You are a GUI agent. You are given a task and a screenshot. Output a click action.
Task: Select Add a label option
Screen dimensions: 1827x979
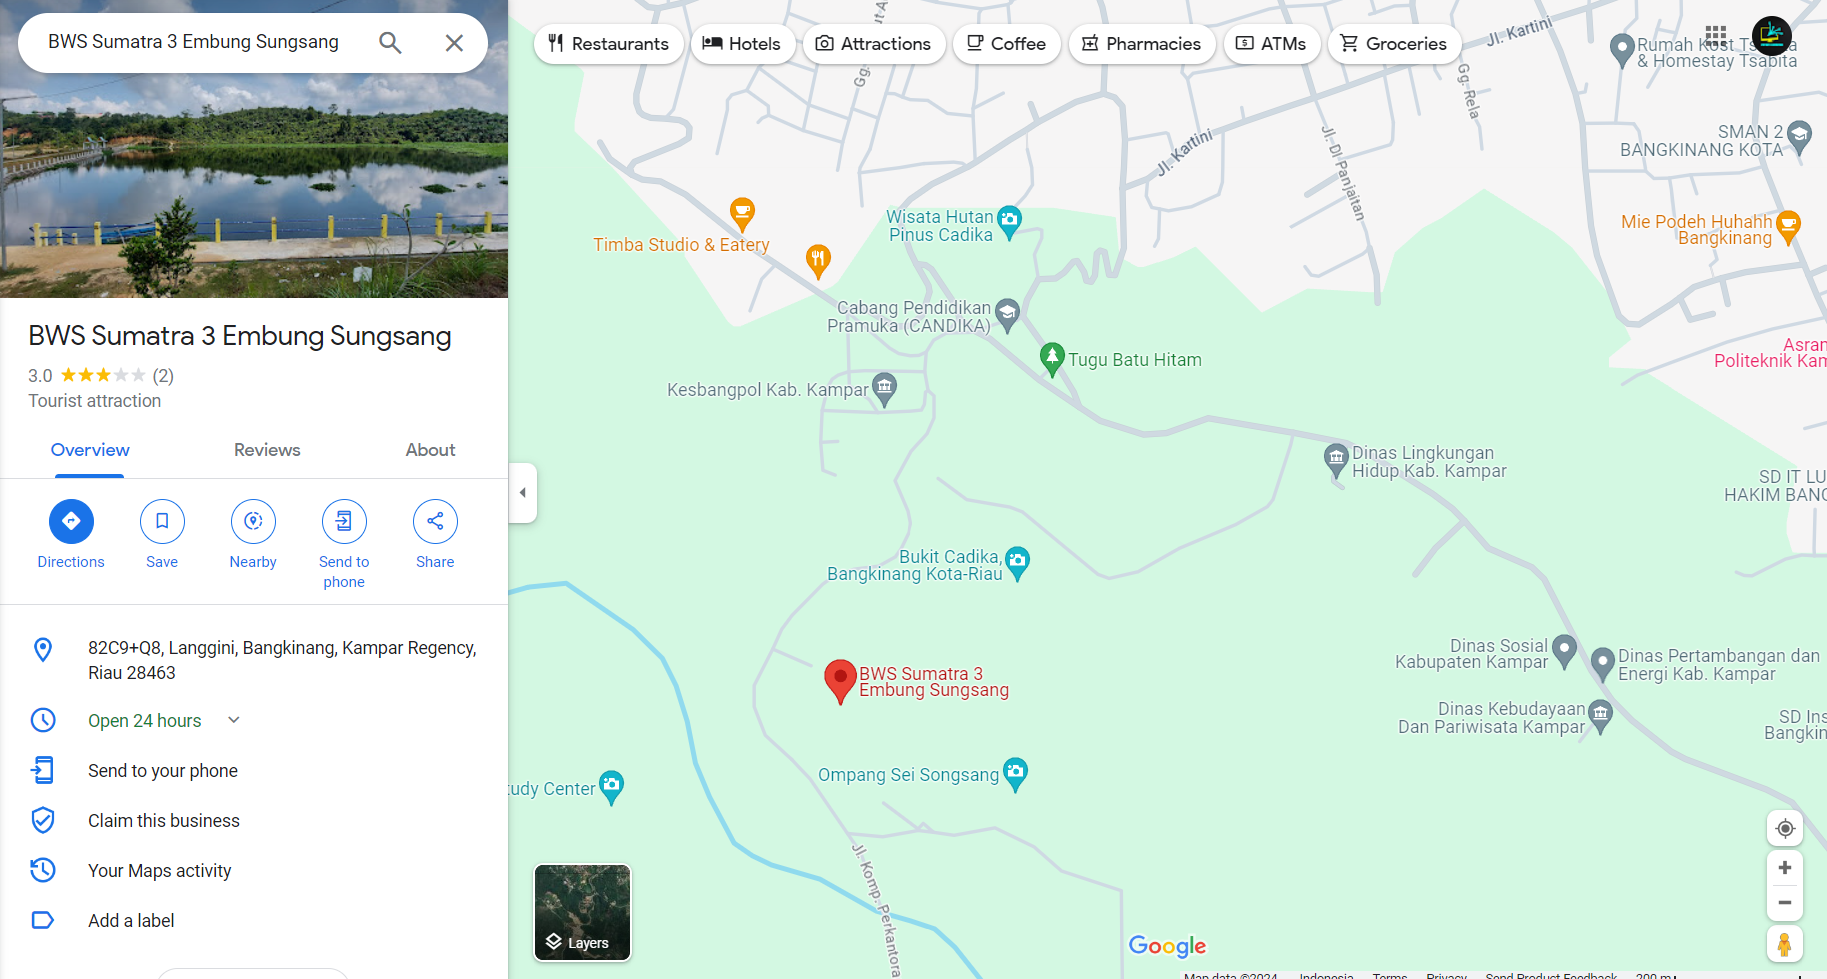pyautogui.click(x=131, y=921)
